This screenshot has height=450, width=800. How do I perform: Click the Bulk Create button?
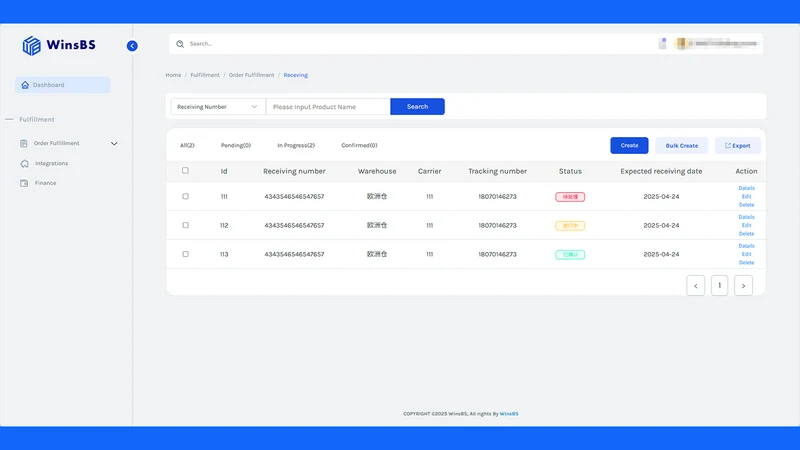682,145
